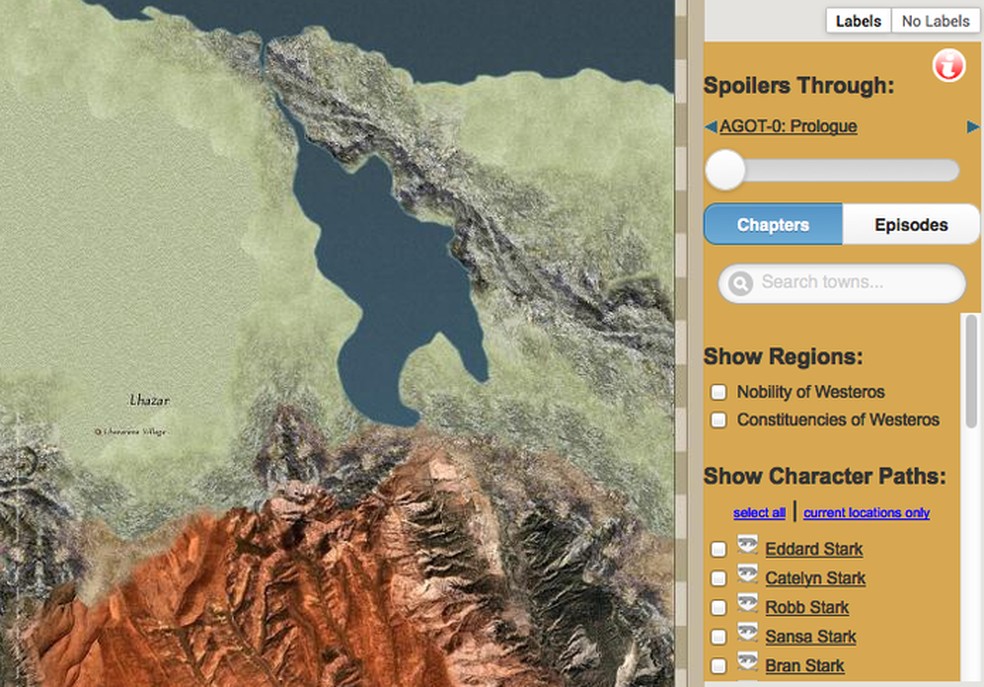Enable Catelyn Stark's path checkbox
This screenshot has width=984, height=687.
click(718, 578)
